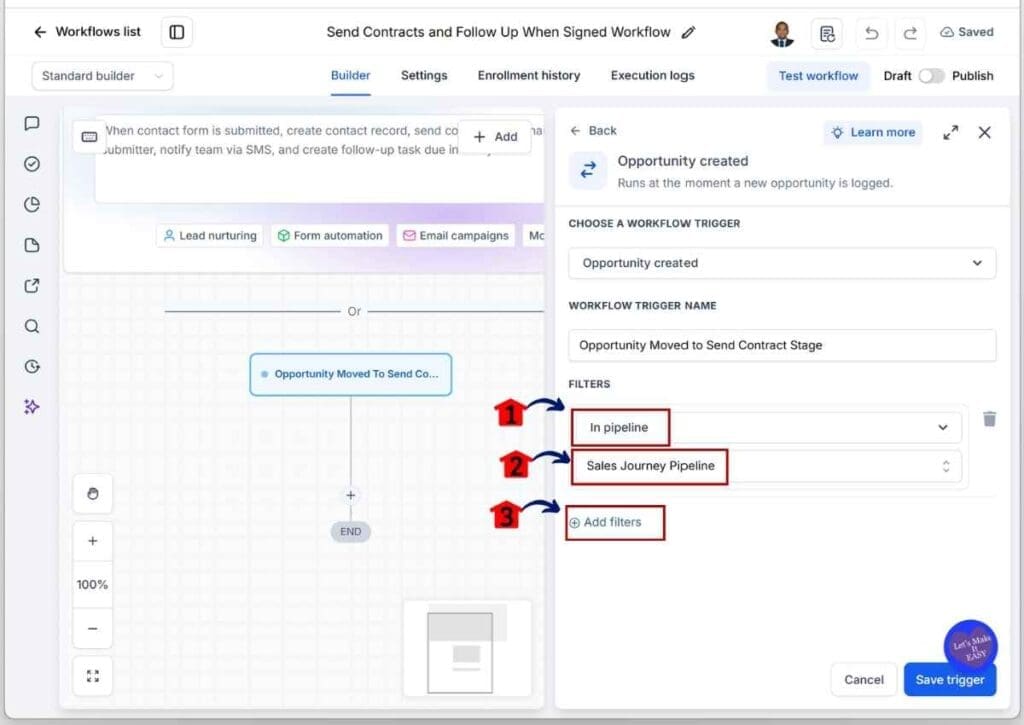The width and height of the screenshot is (1024, 725).
Task: Click the Add button in prompt box
Action: pyautogui.click(x=495, y=137)
